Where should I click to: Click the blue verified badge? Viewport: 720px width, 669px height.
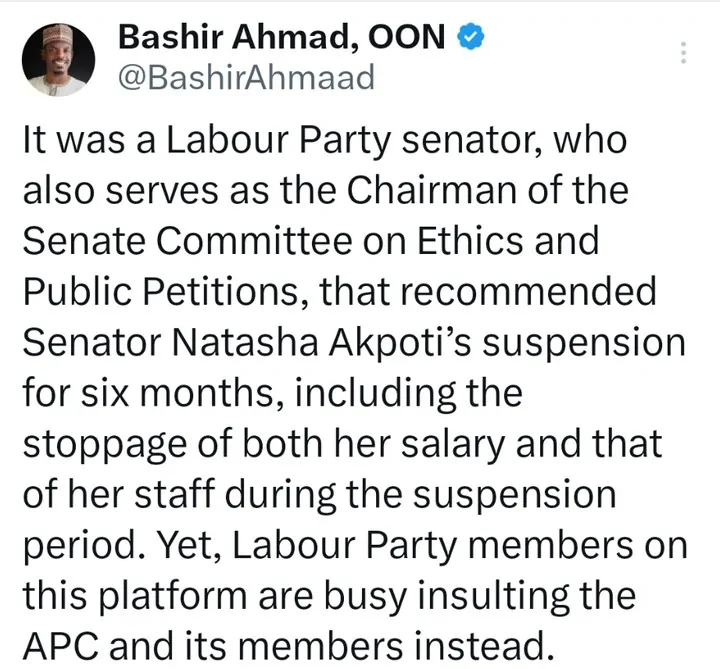[x=473, y=37]
